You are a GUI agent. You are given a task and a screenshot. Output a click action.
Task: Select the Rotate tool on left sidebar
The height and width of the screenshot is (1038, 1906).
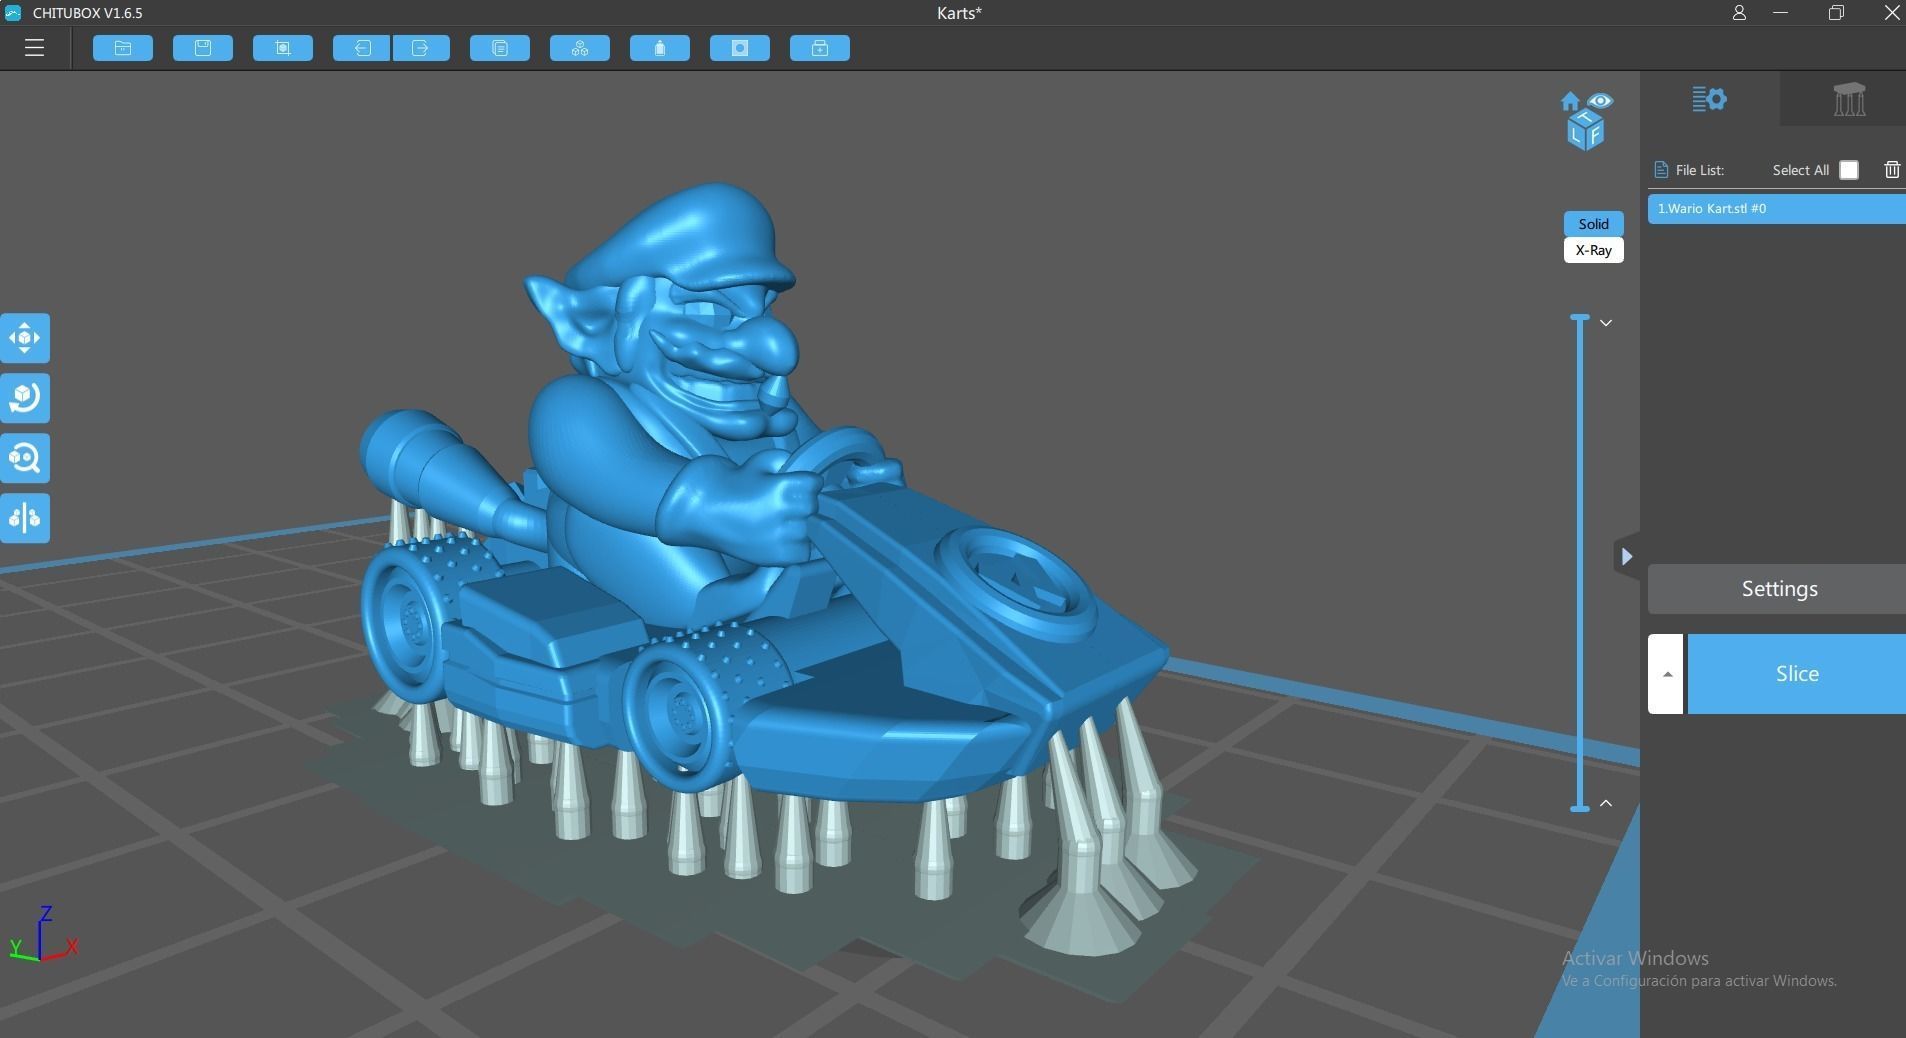tap(25, 398)
